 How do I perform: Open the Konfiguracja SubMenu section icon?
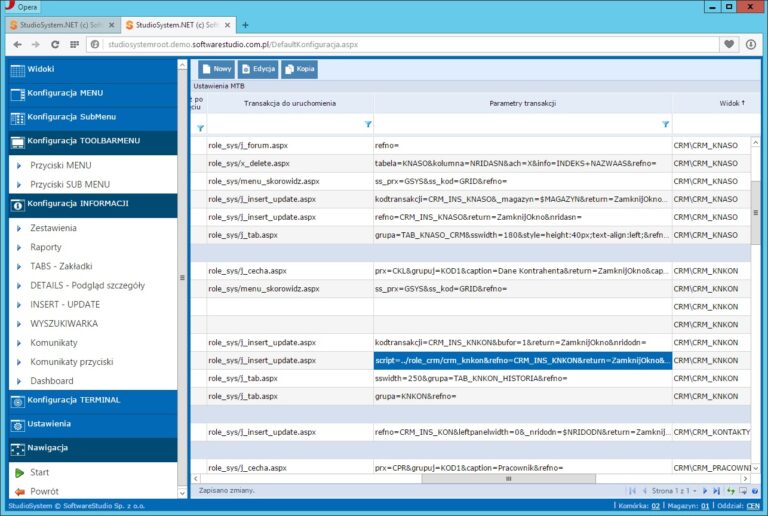18,118
